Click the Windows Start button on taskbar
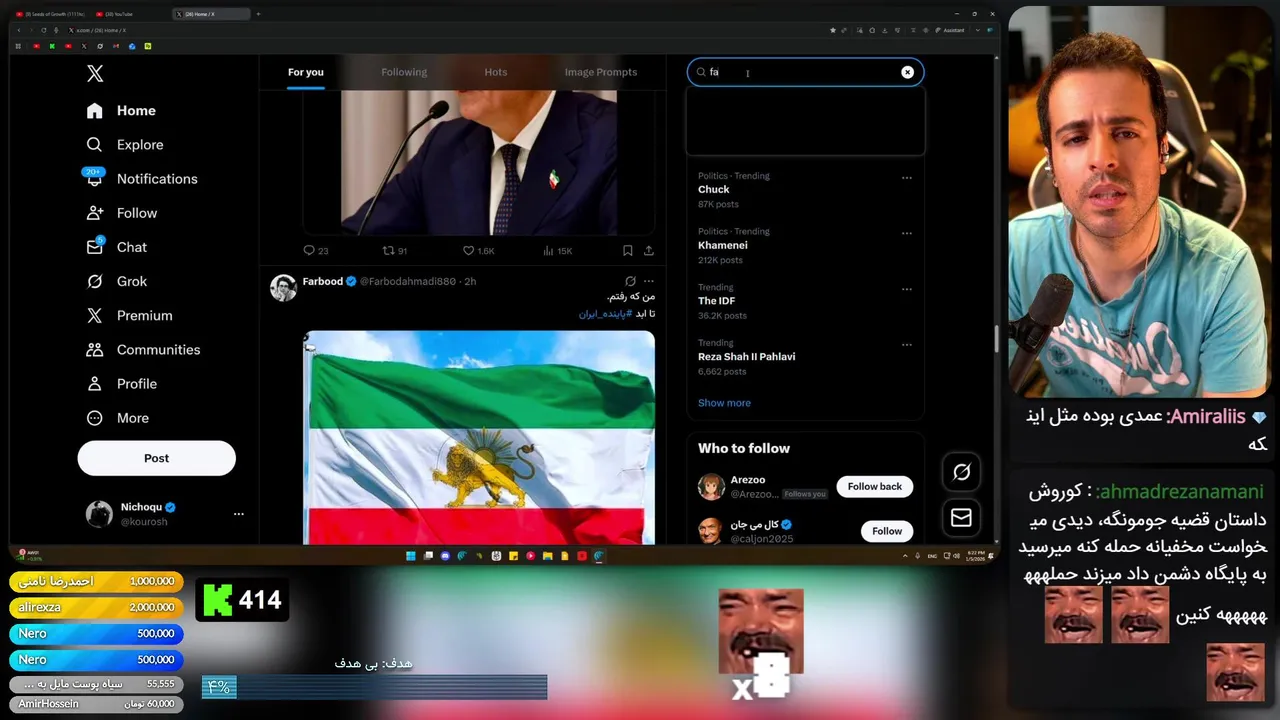The height and width of the screenshot is (720, 1280). click(410, 556)
